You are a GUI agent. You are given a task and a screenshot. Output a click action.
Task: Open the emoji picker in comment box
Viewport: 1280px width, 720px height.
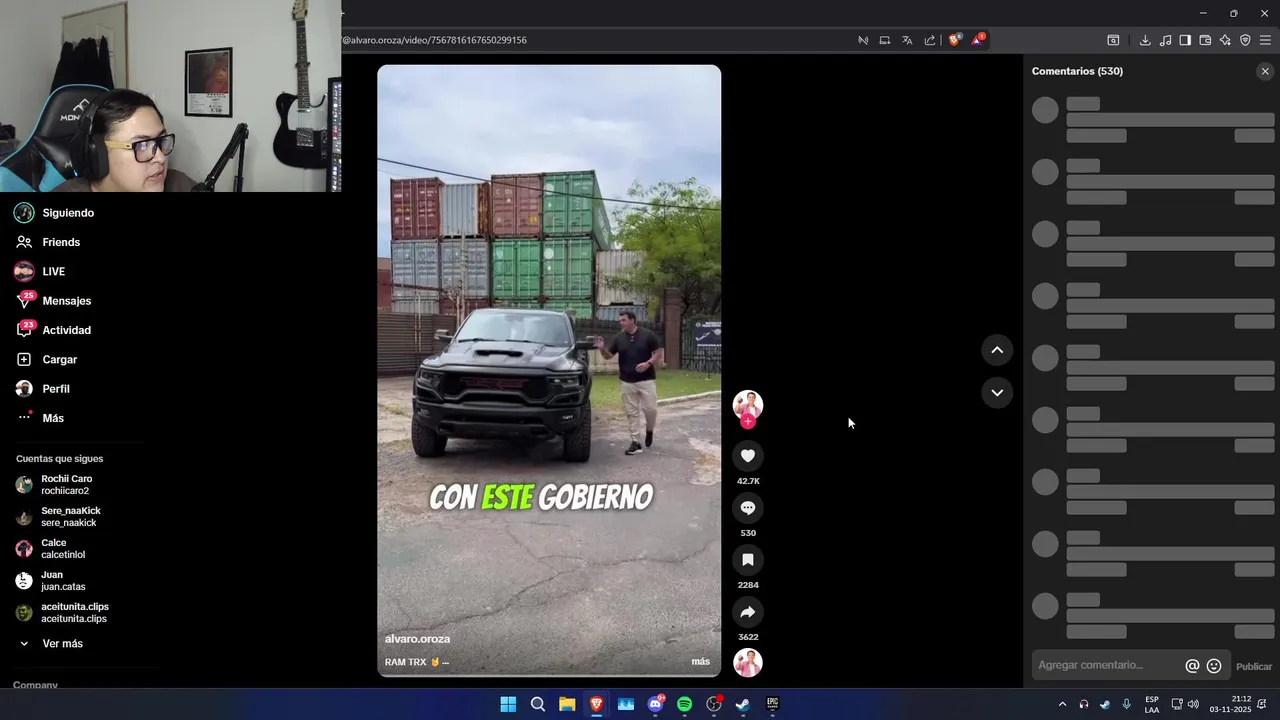1214,666
